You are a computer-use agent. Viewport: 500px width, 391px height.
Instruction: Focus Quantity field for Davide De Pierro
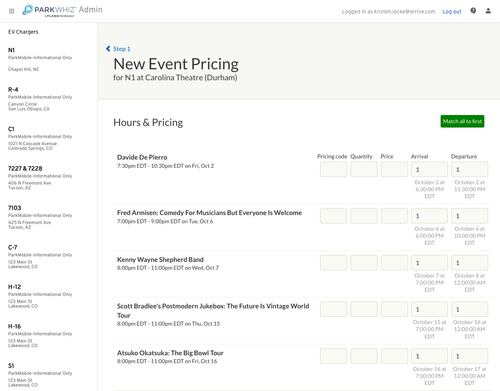(364, 169)
